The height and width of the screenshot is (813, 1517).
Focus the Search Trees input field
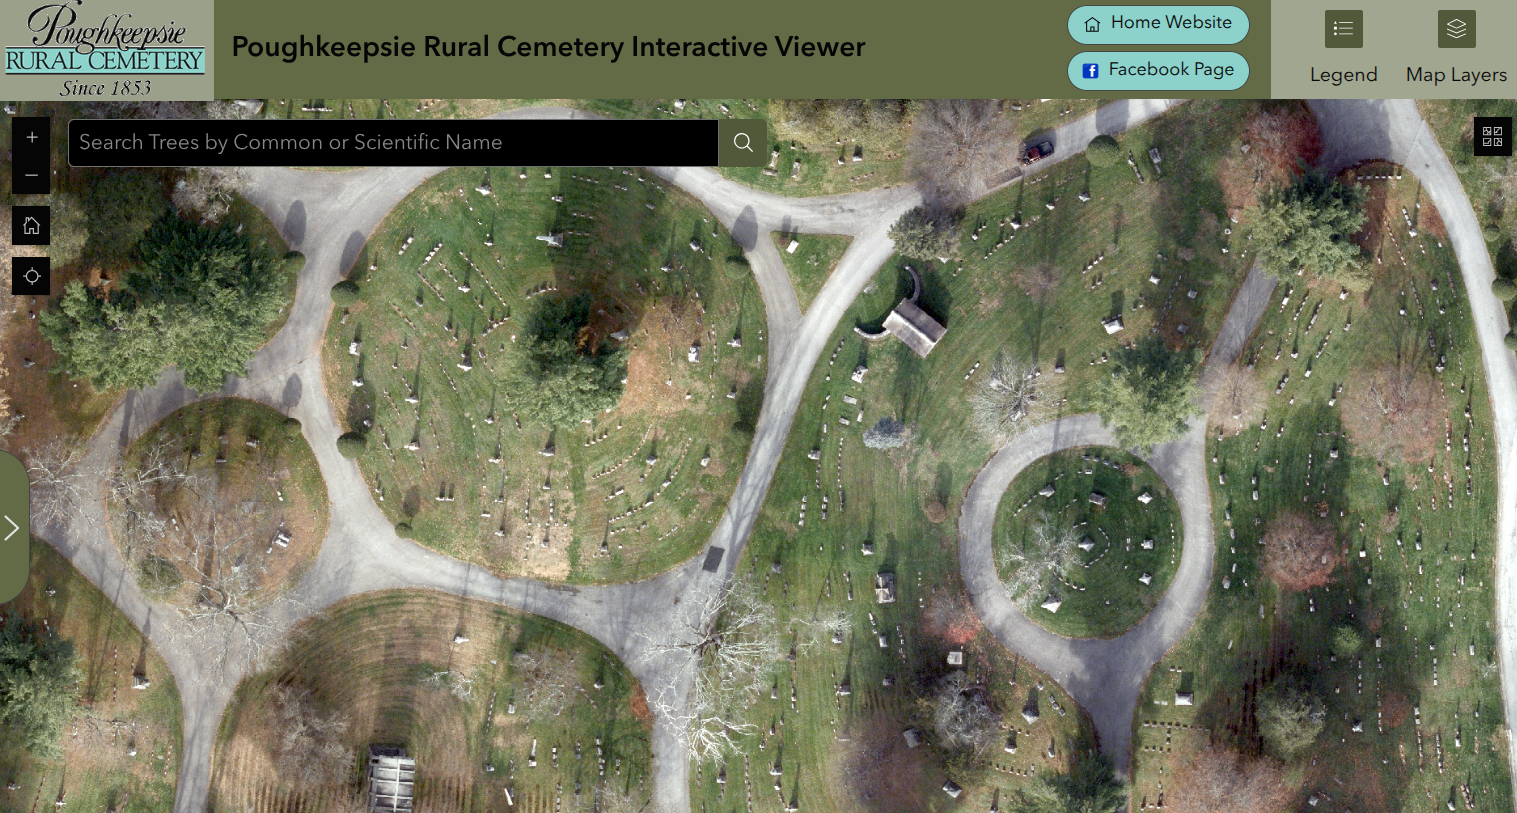coord(392,143)
